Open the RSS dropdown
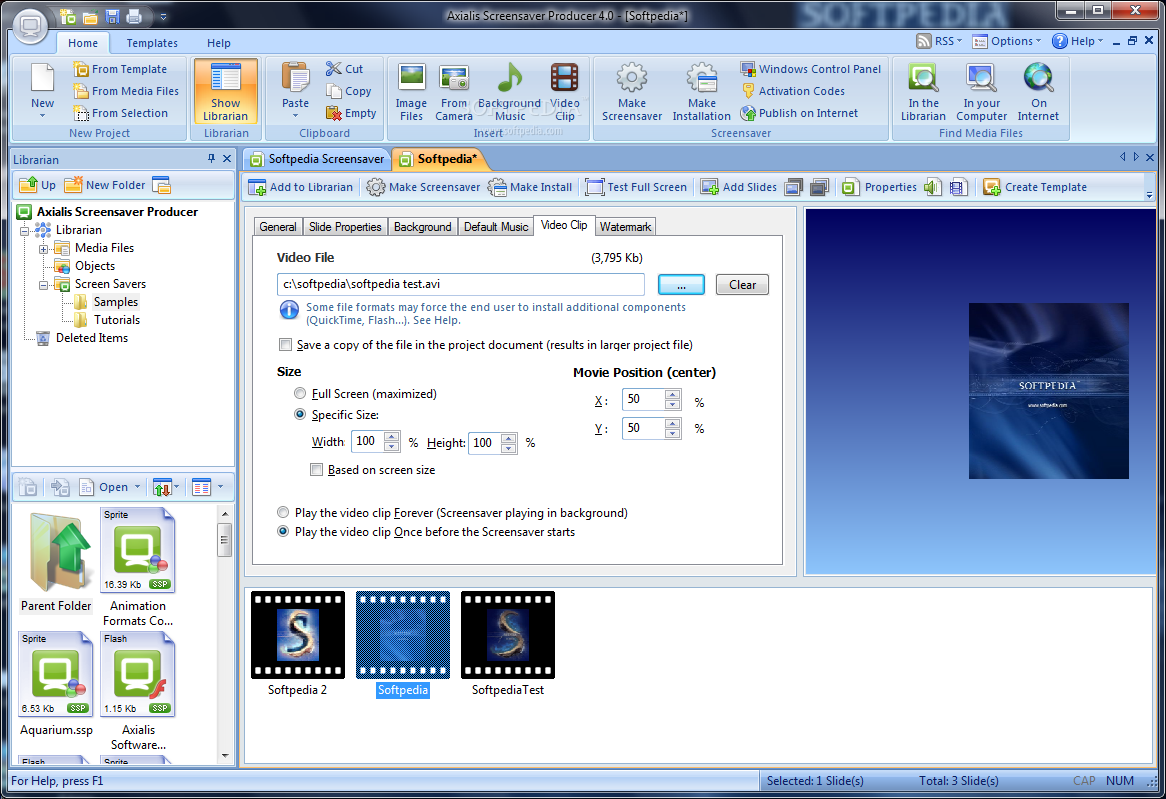1166x799 pixels. [x=939, y=41]
